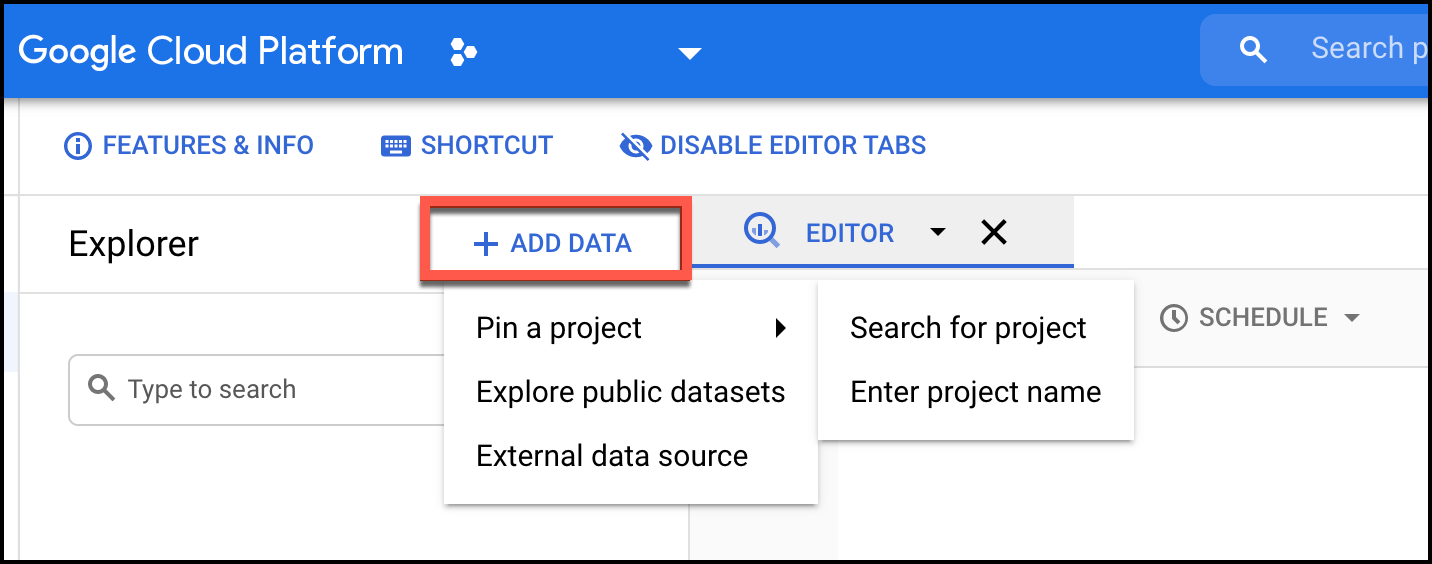
Task: Click the Shortcut keyboard icon
Action: [396, 146]
